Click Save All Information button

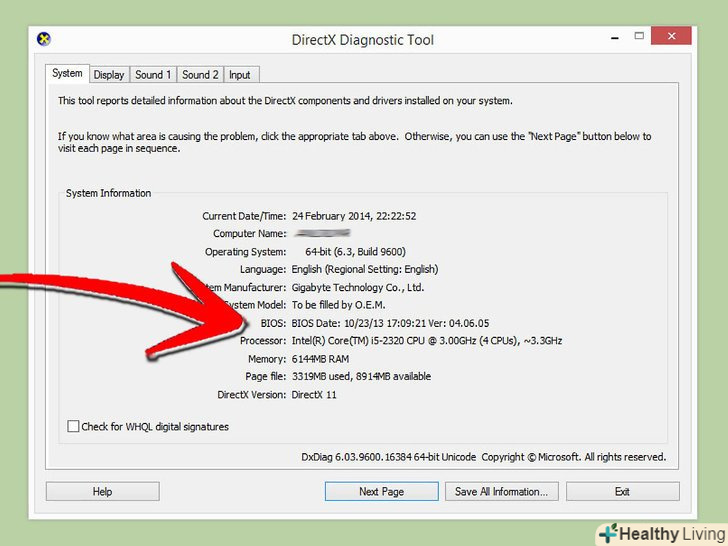click(x=501, y=492)
